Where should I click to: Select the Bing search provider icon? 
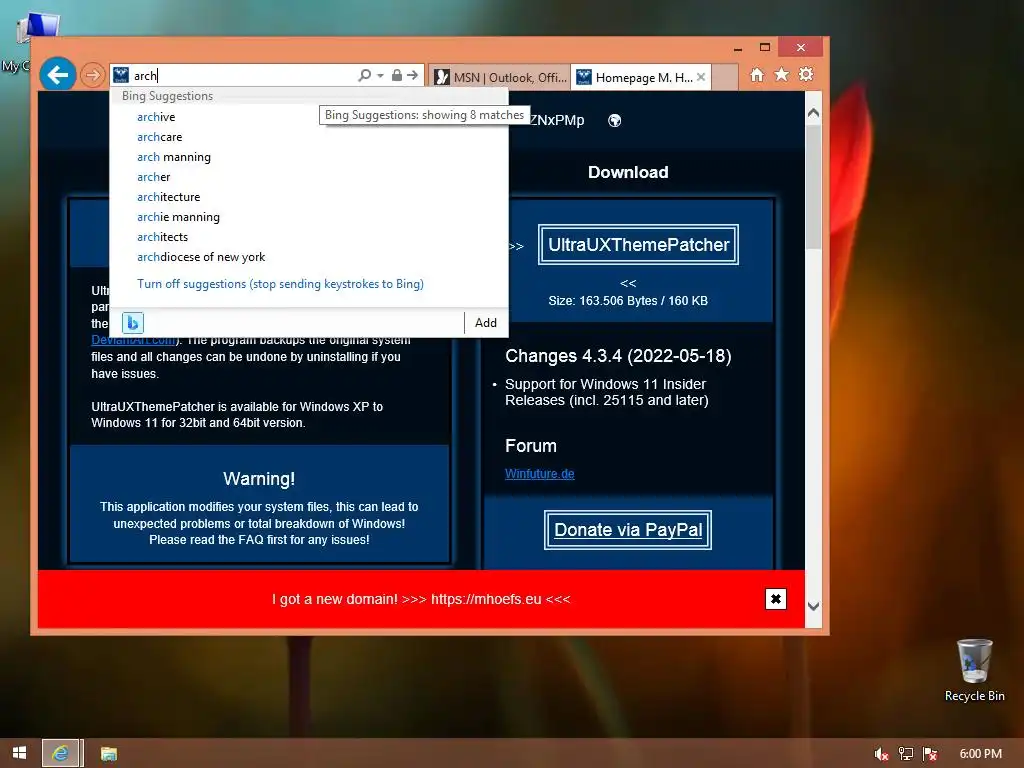click(x=133, y=323)
